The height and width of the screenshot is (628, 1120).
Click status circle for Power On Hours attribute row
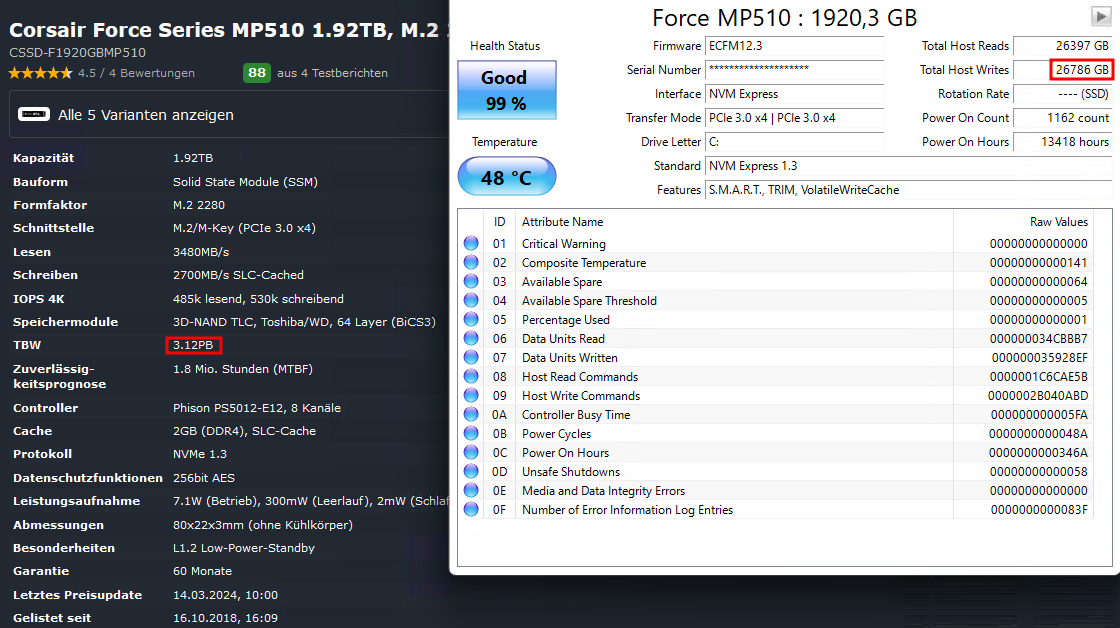[471, 452]
